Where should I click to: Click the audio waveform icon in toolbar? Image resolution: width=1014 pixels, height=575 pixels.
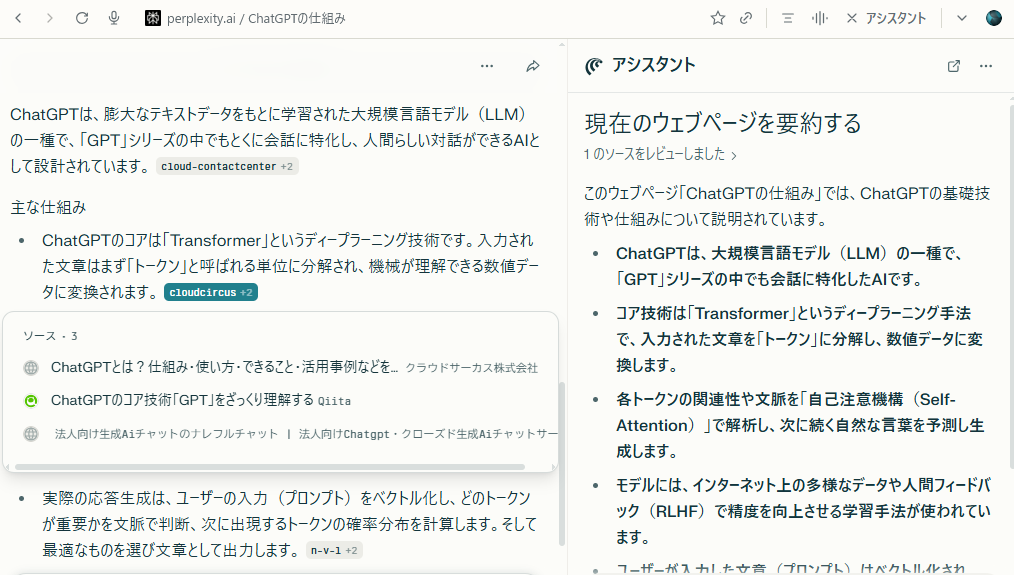[x=819, y=18]
